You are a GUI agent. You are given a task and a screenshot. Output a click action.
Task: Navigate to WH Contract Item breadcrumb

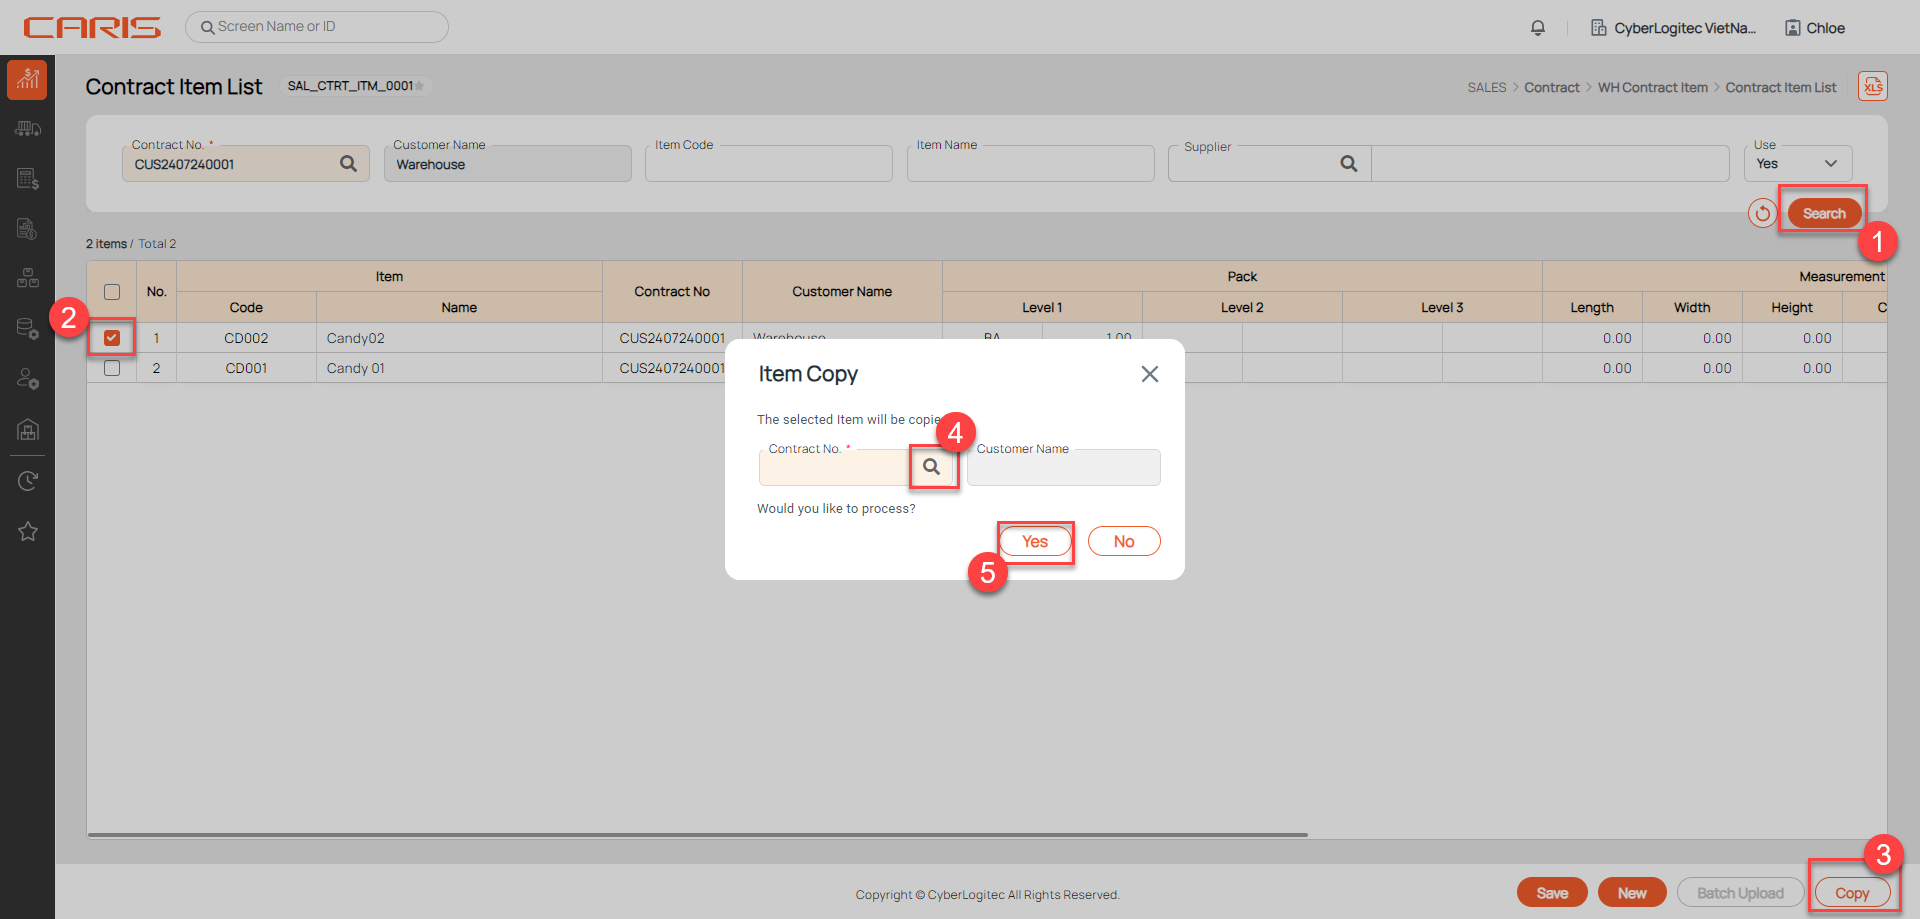click(1652, 88)
